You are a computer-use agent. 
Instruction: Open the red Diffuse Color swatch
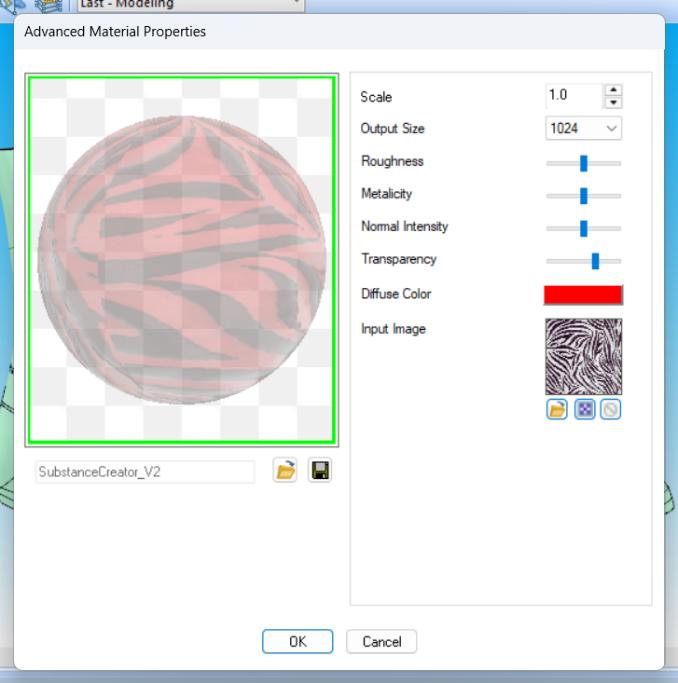point(584,295)
